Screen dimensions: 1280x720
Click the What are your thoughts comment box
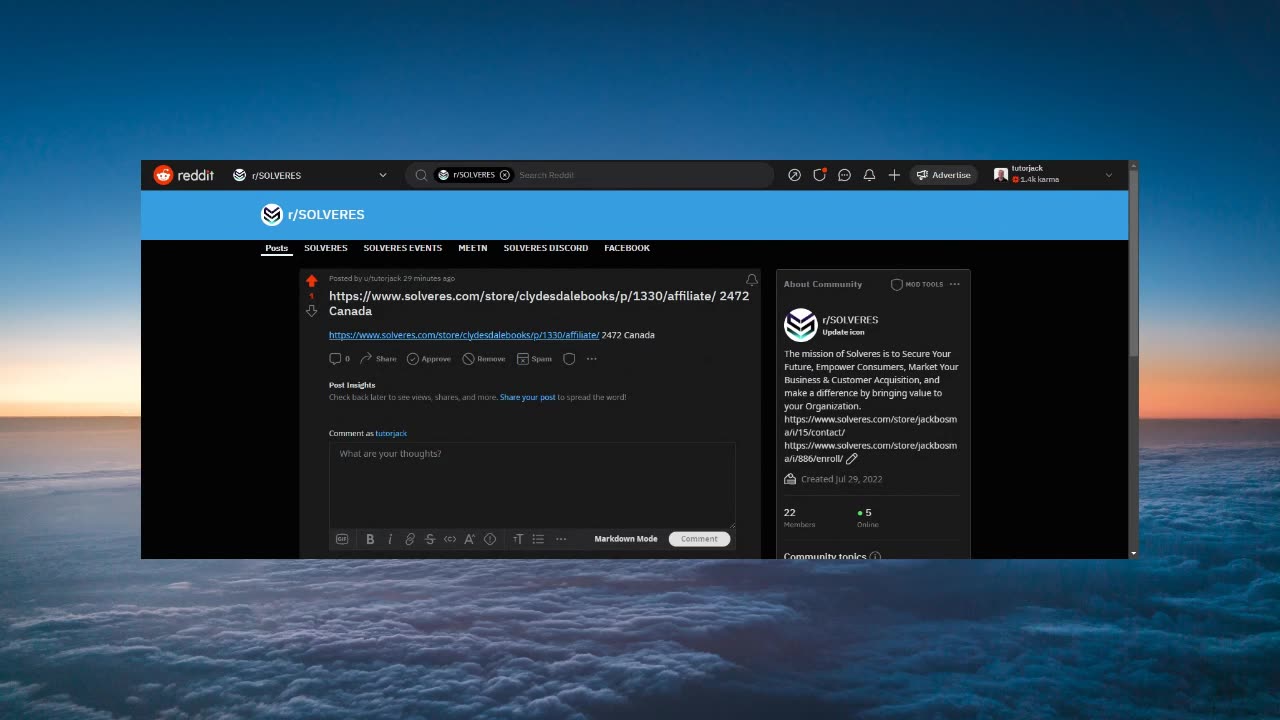(x=532, y=484)
